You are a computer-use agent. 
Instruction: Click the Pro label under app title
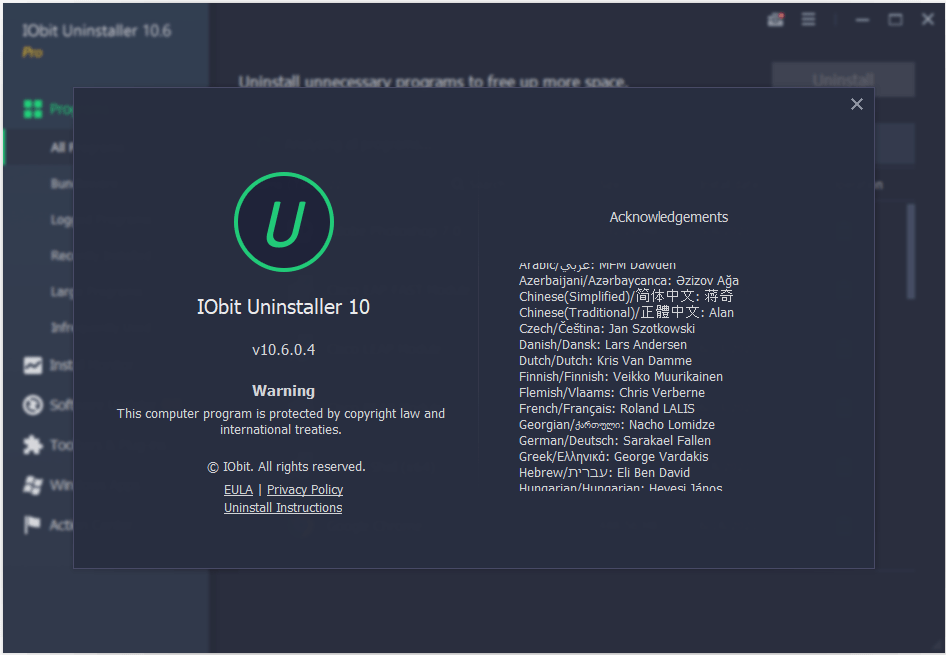(x=33, y=52)
